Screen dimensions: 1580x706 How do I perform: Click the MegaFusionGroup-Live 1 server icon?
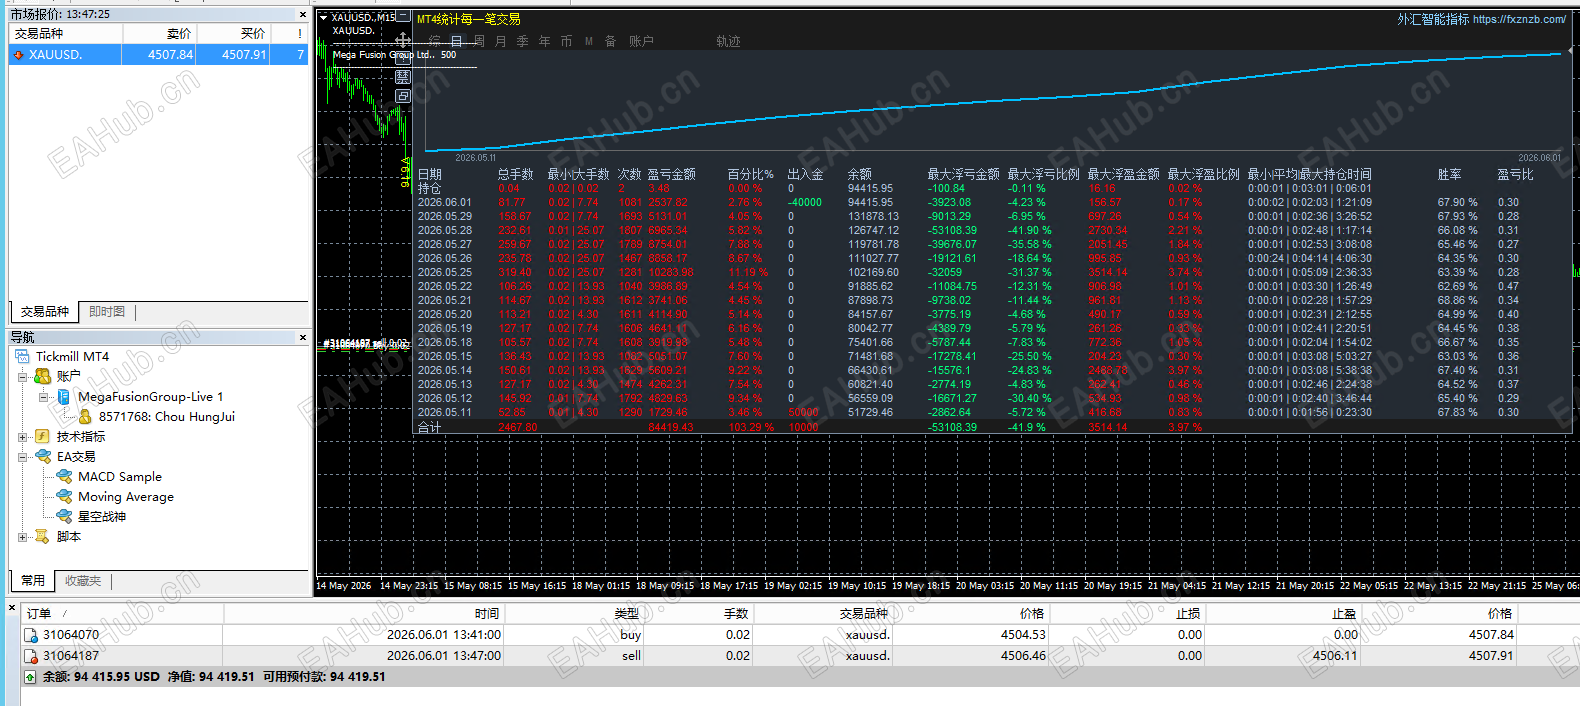coord(64,396)
